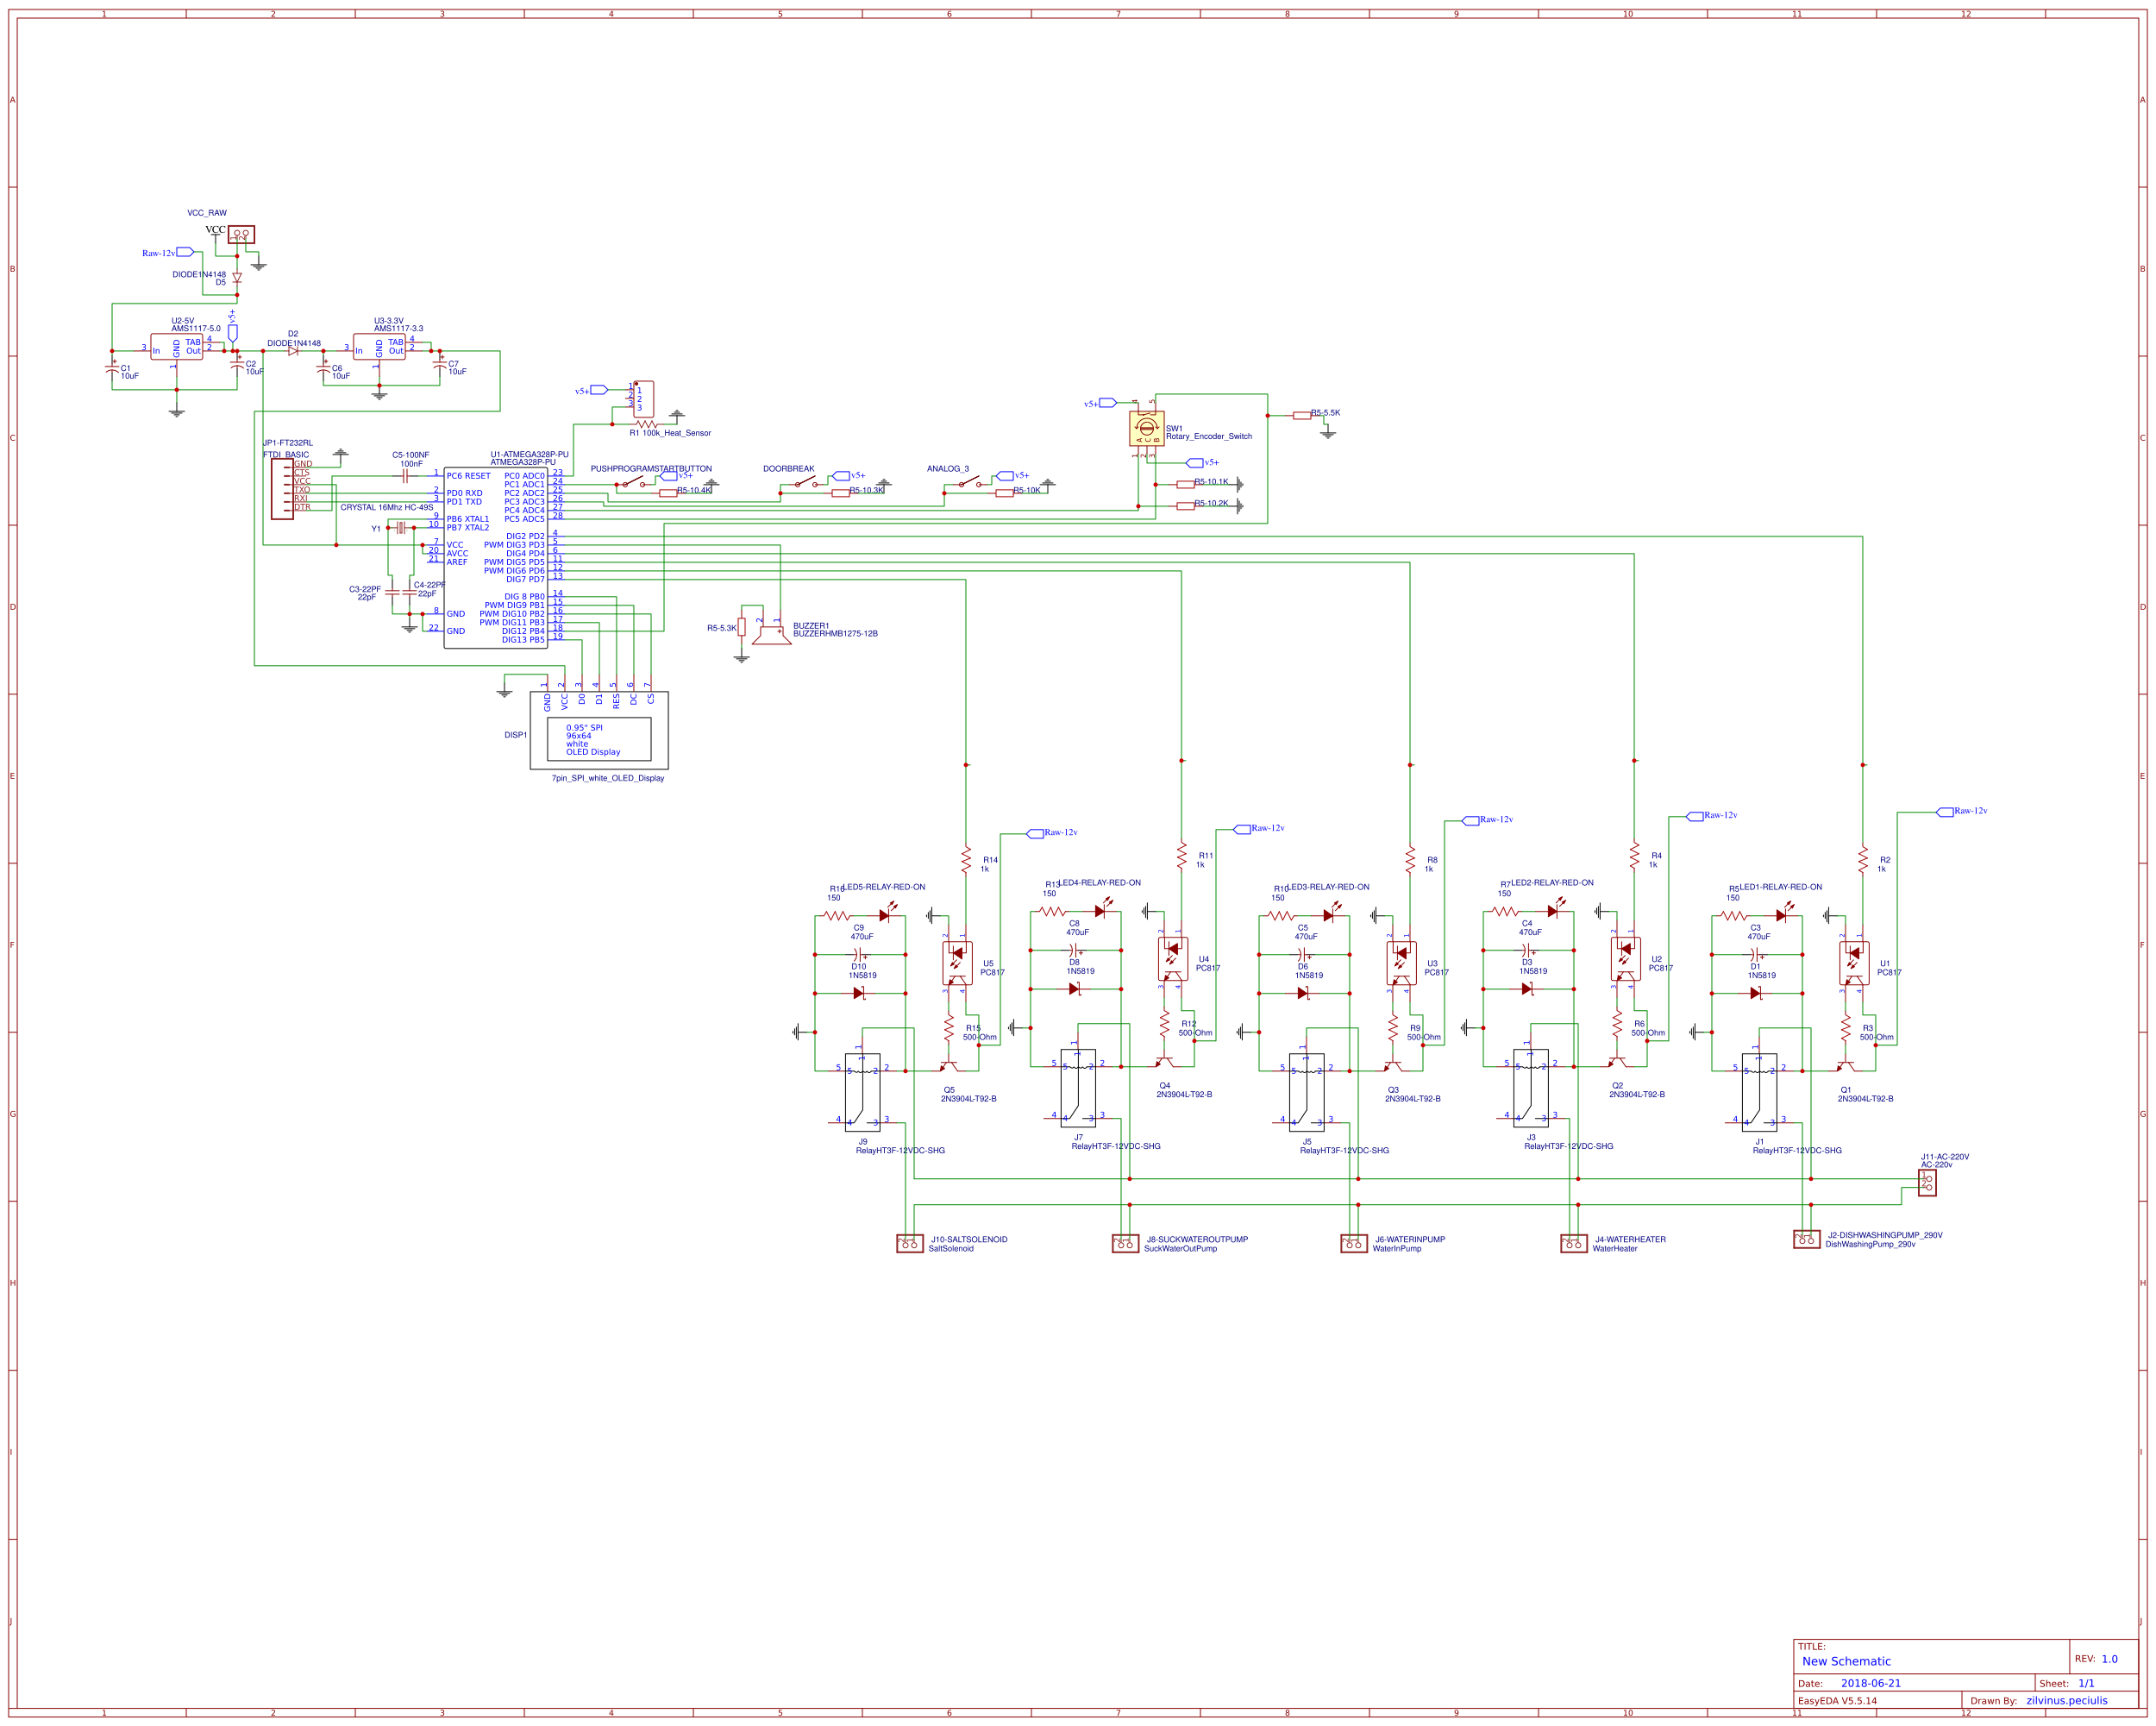2156x1726 pixels.
Task: Click the J9 RelayHT3F-12VDC-SHG relay symbol
Action: pos(864,1095)
